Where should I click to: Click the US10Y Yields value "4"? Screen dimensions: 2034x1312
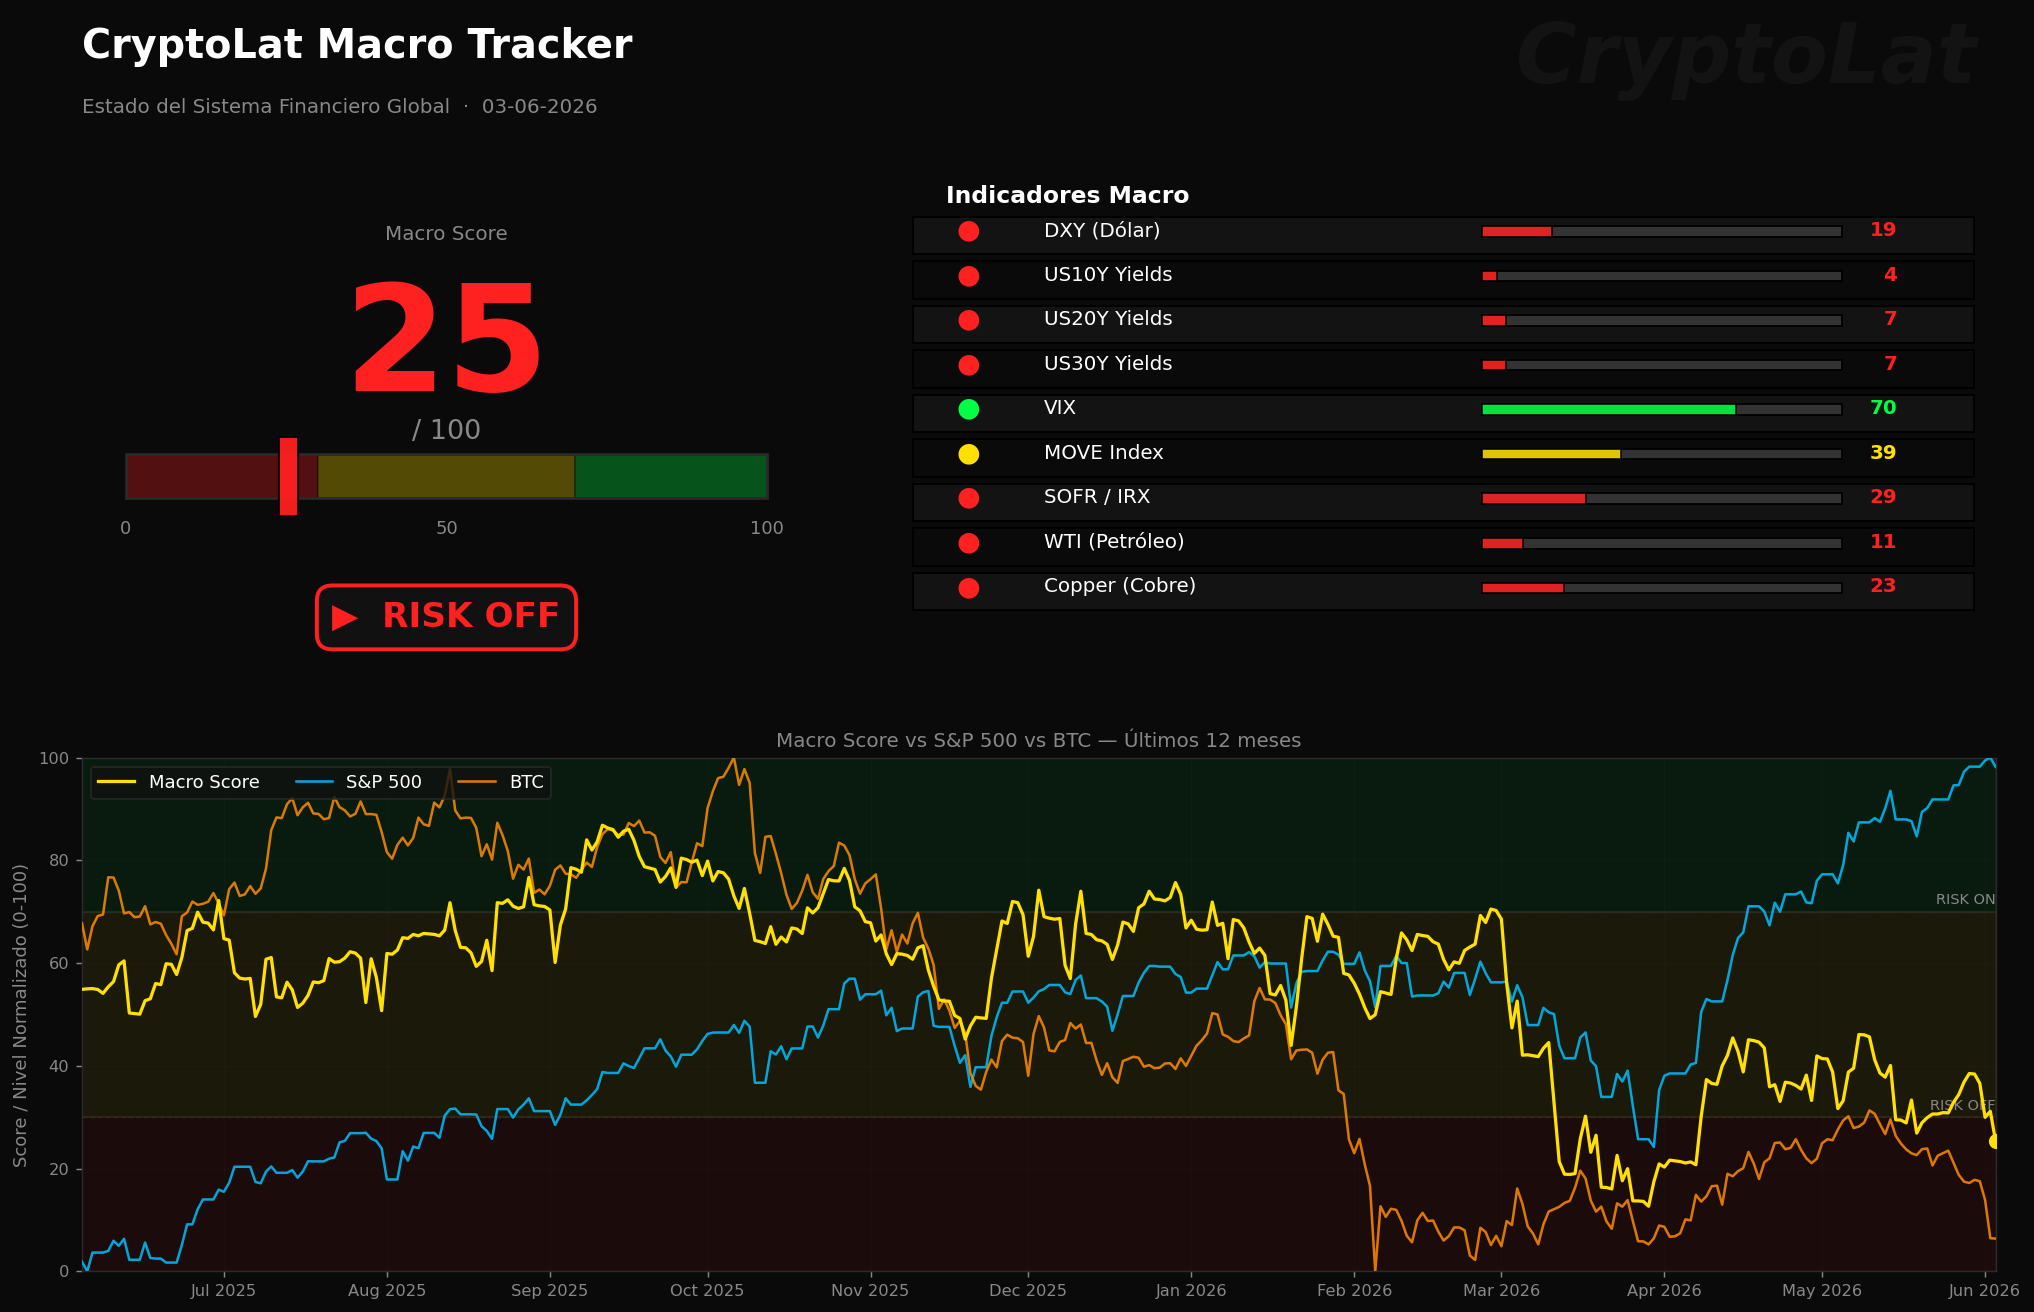pos(1890,275)
